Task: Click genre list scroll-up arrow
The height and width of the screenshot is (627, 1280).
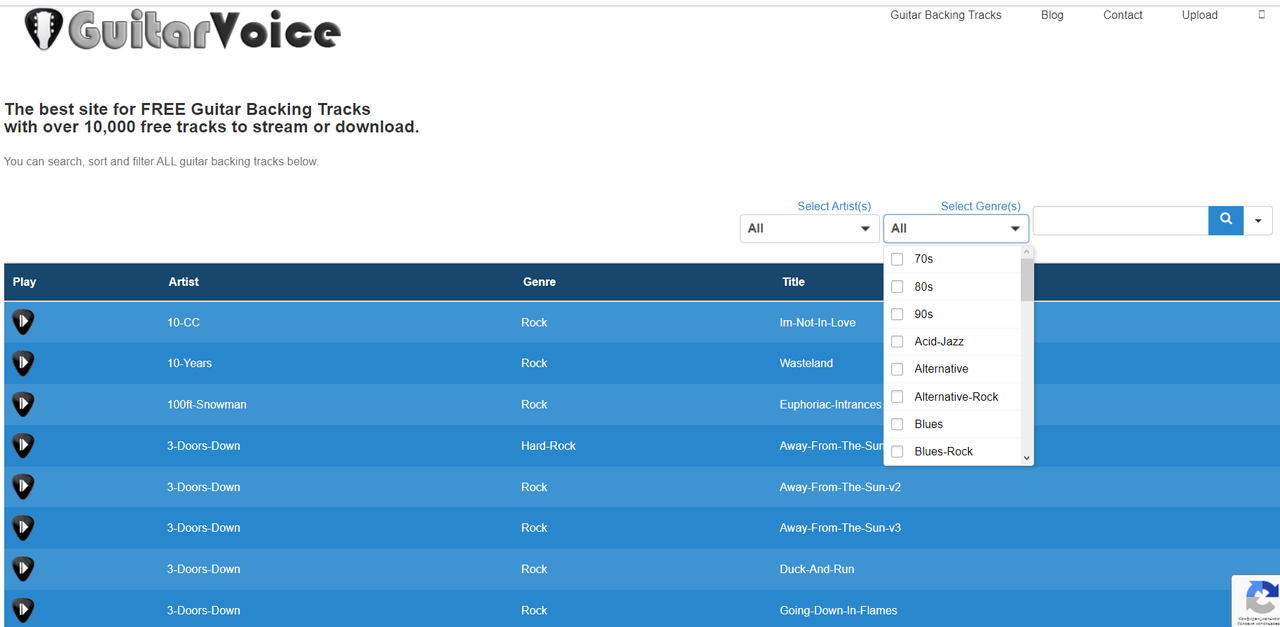Action: click(1027, 252)
